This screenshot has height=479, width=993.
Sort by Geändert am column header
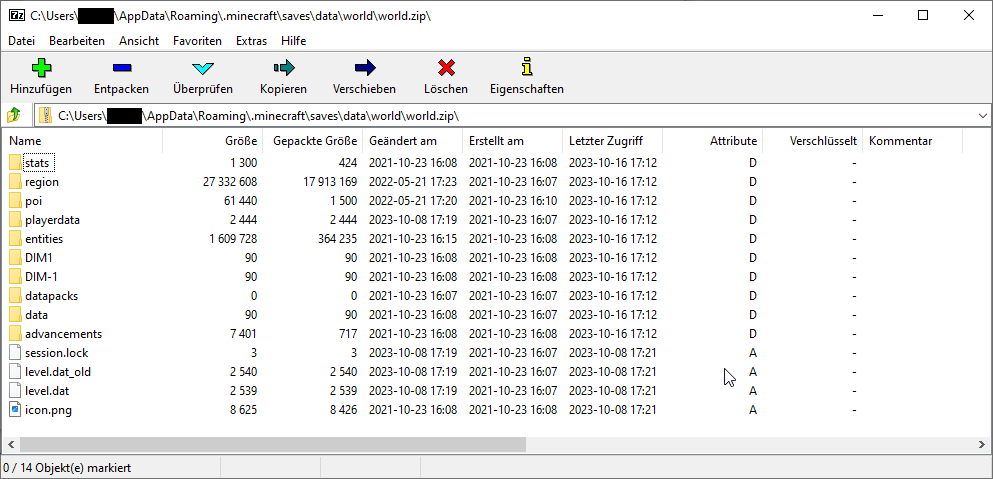pos(412,141)
